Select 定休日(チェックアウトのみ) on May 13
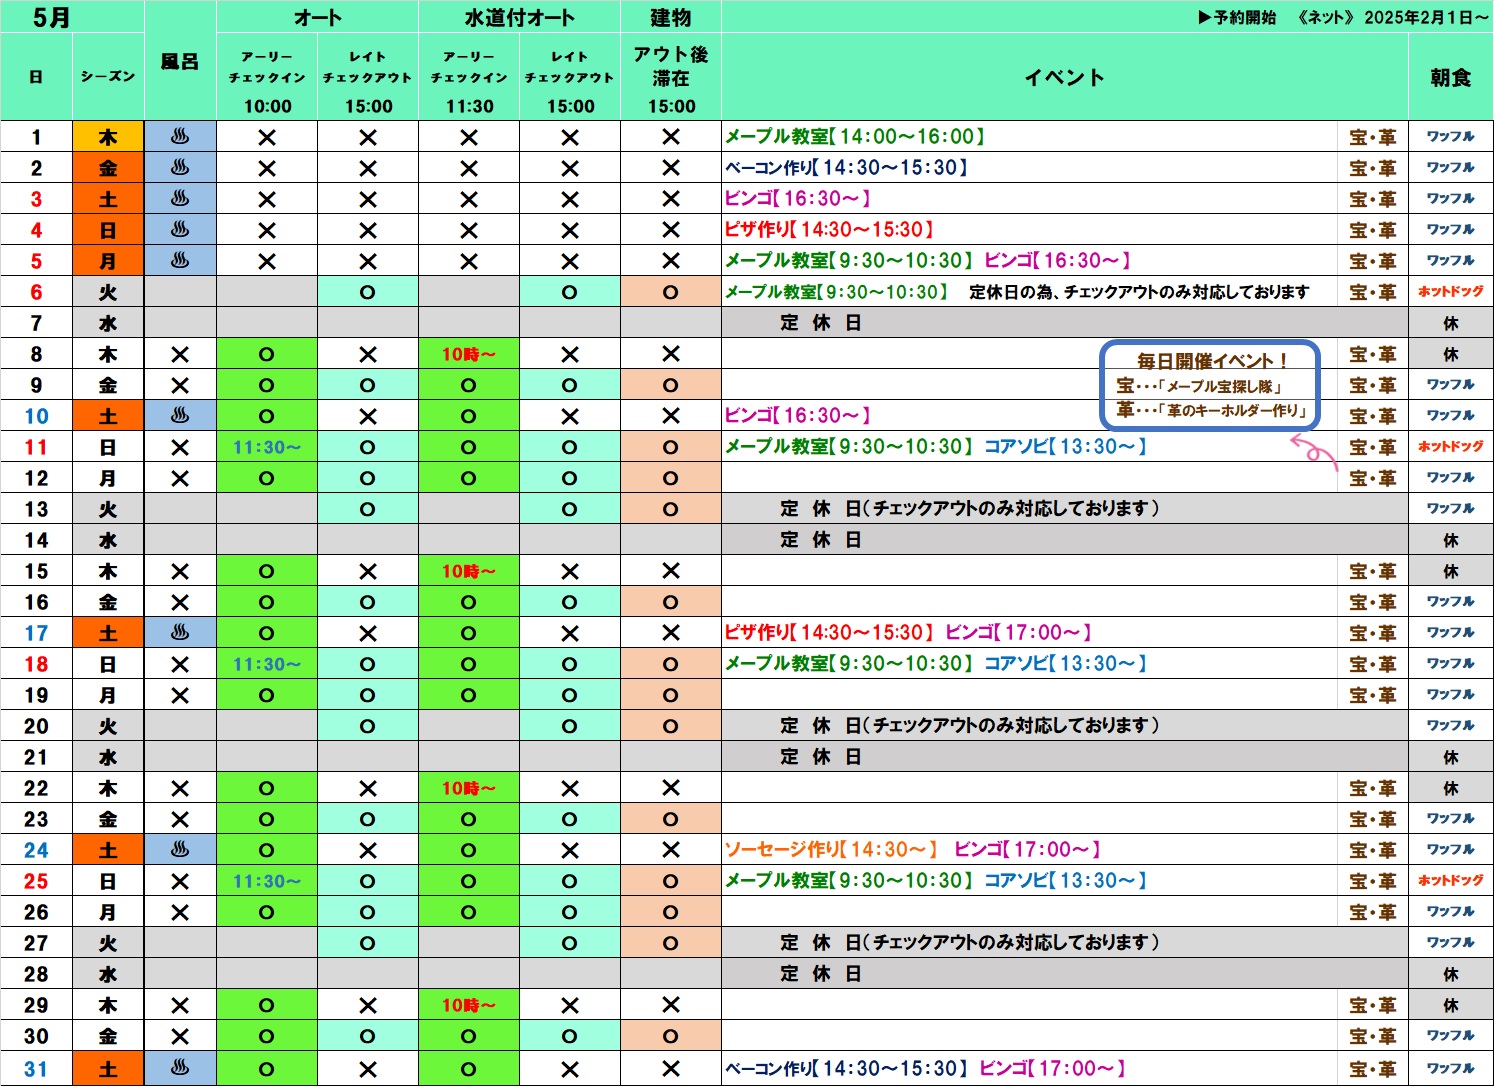The width and height of the screenshot is (1494, 1086). click(970, 508)
